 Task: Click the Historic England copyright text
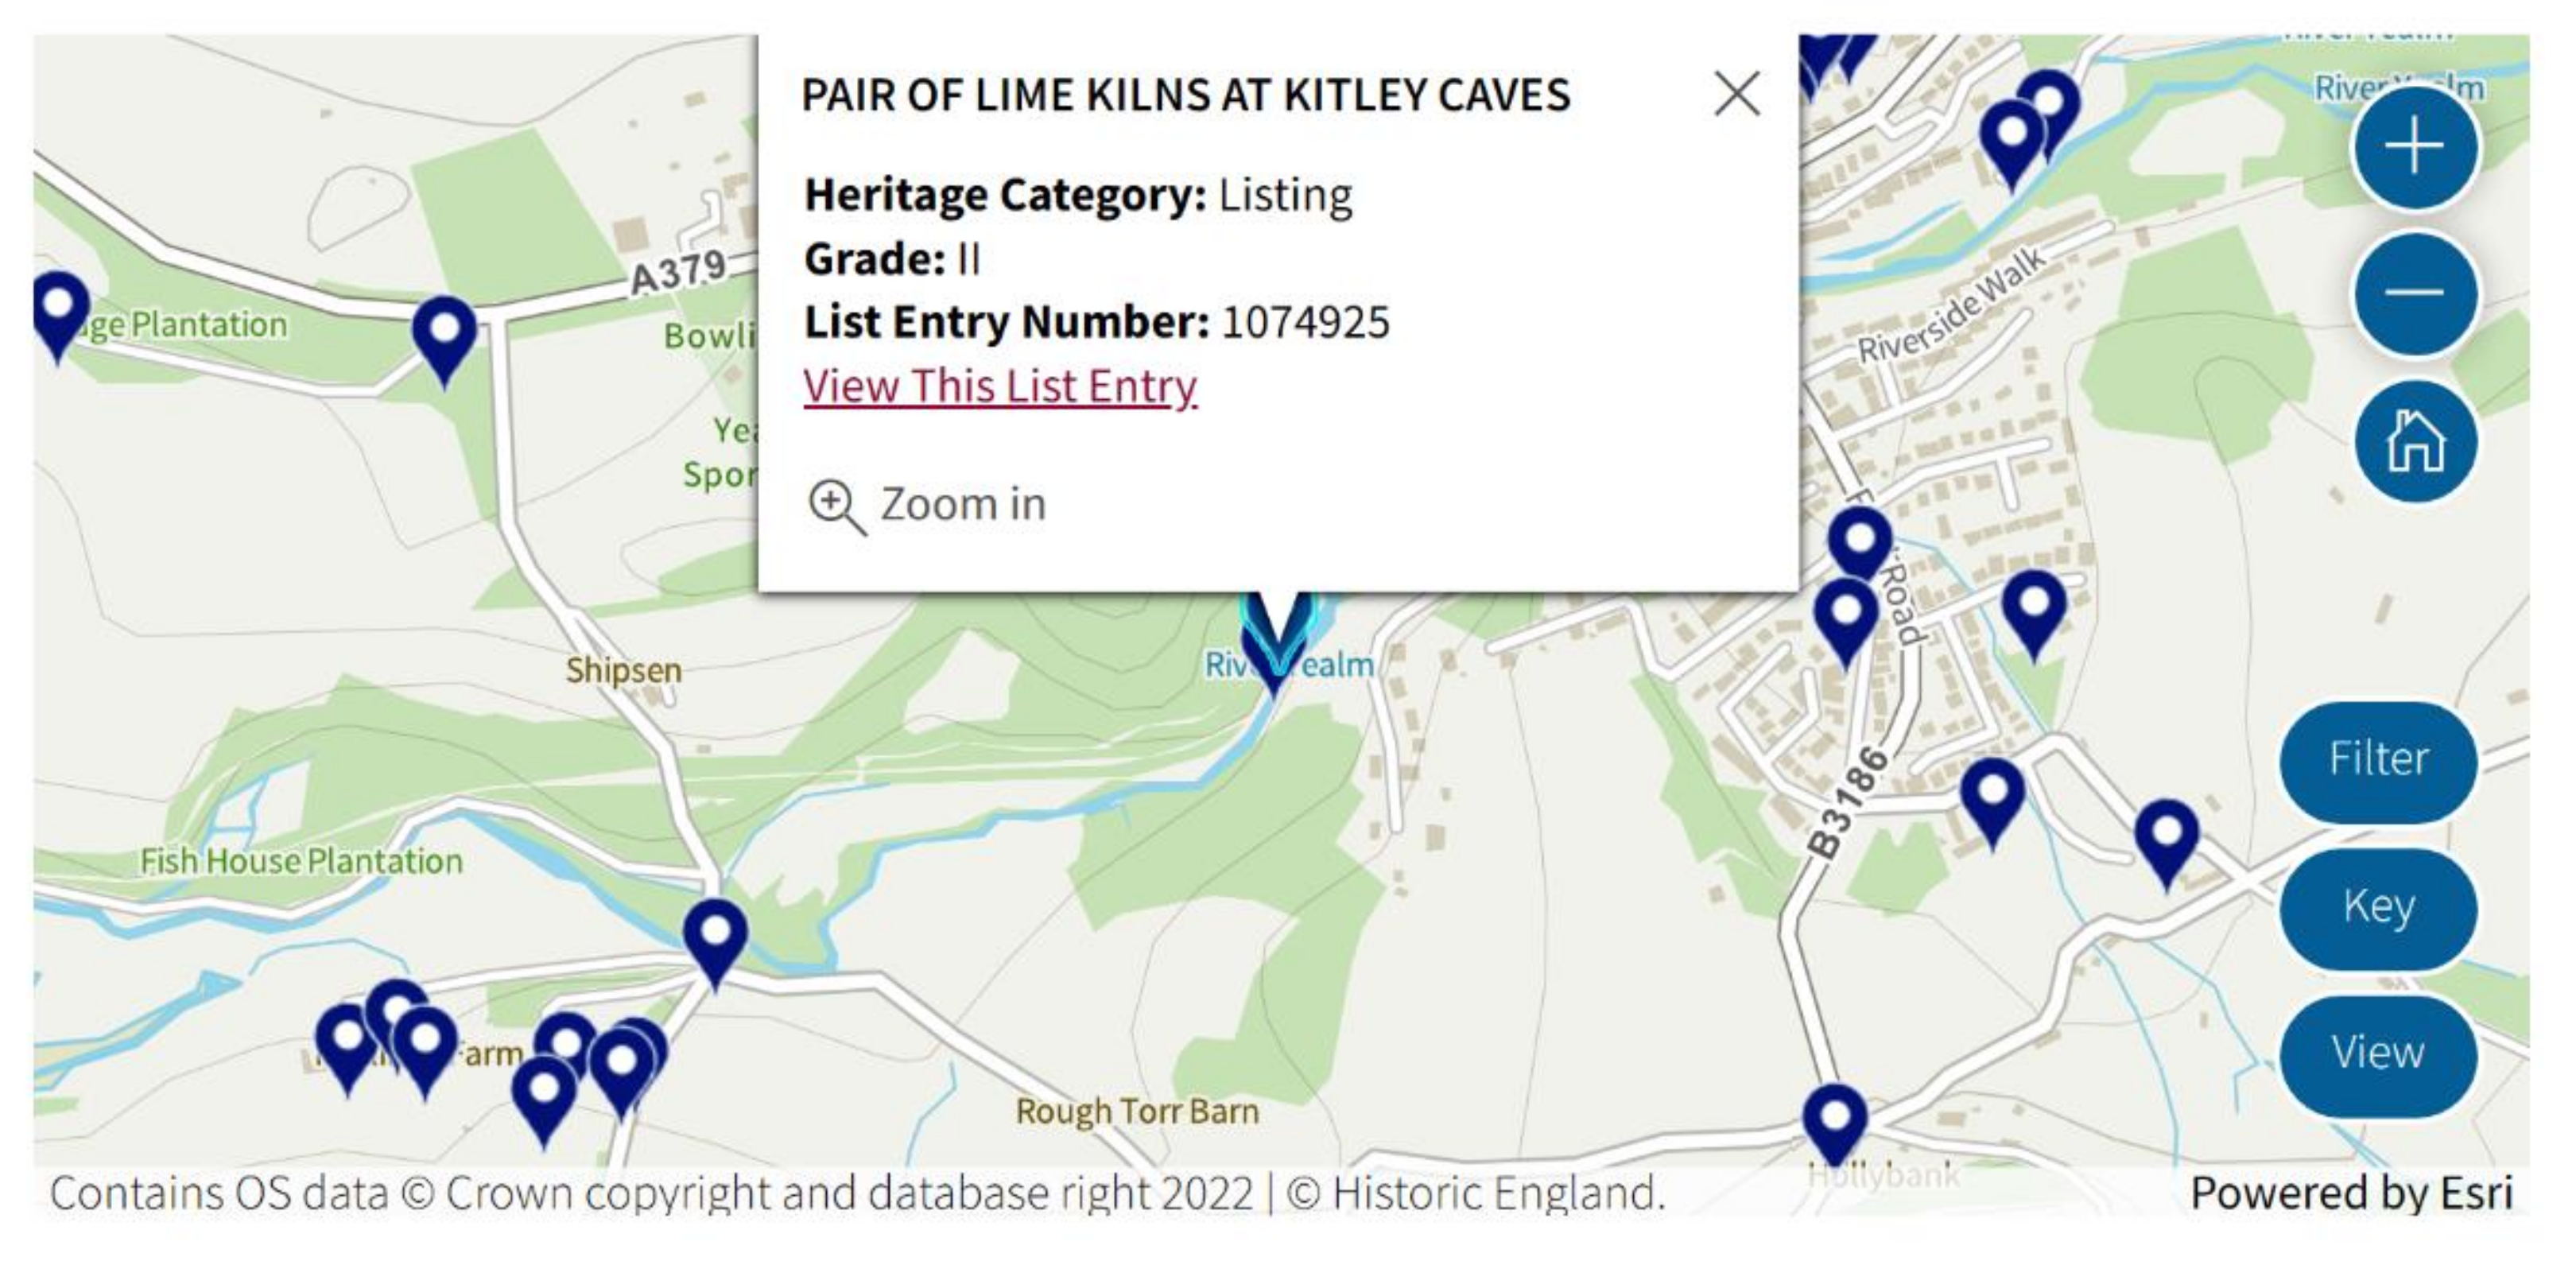pos(1475,1193)
